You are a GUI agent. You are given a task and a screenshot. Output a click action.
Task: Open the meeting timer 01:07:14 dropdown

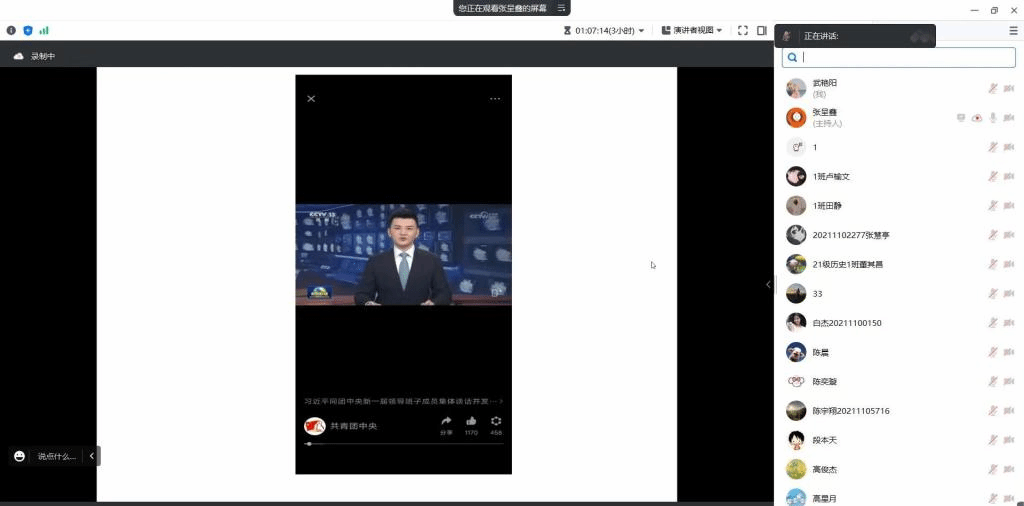click(x=604, y=30)
